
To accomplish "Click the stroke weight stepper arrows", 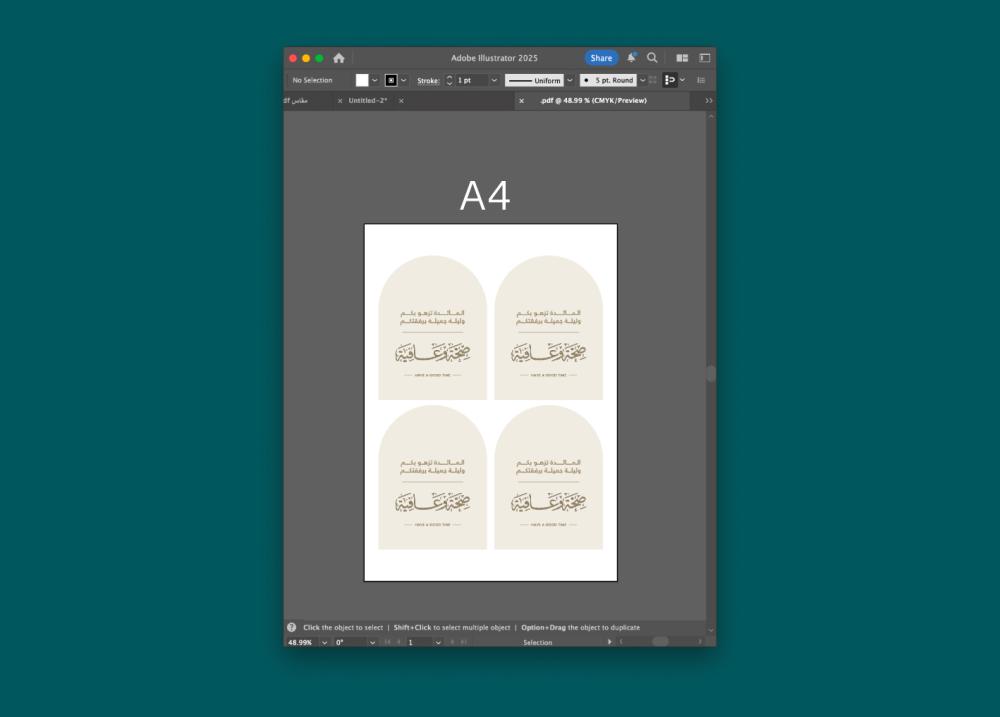I will tap(449, 80).
